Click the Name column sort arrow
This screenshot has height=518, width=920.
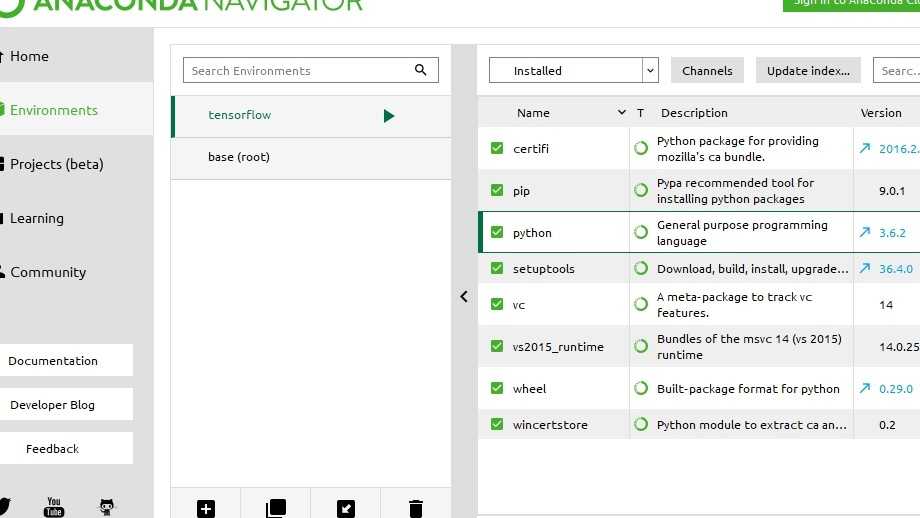tap(622, 113)
